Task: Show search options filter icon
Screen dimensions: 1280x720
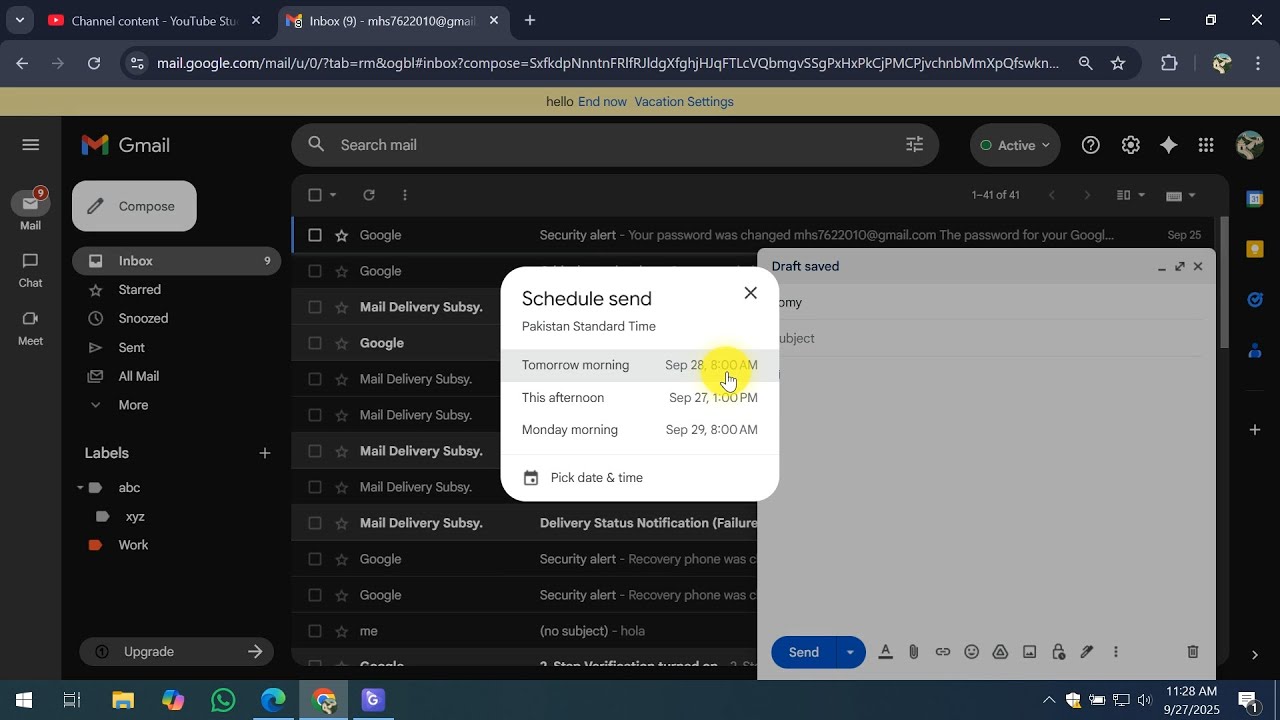Action: click(914, 145)
